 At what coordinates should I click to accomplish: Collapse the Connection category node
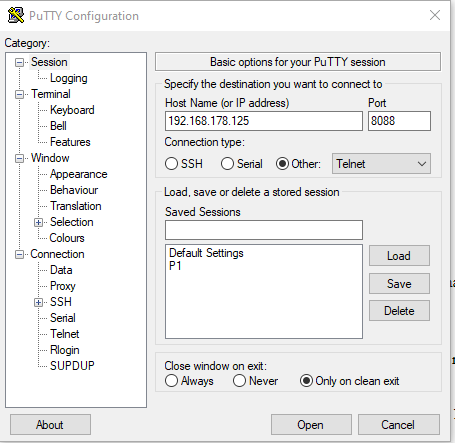pyautogui.click(x=19, y=254)
